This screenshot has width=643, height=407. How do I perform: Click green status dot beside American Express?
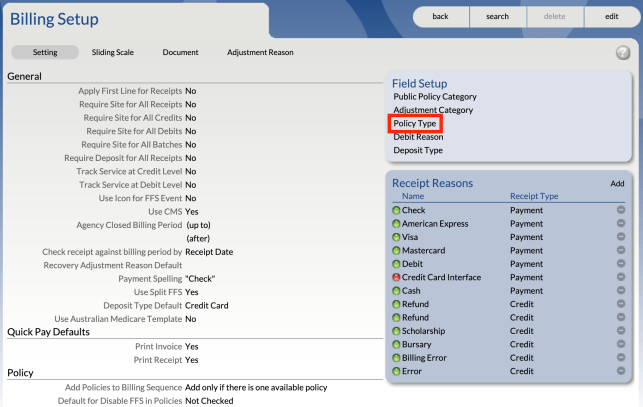click(396, 224)
